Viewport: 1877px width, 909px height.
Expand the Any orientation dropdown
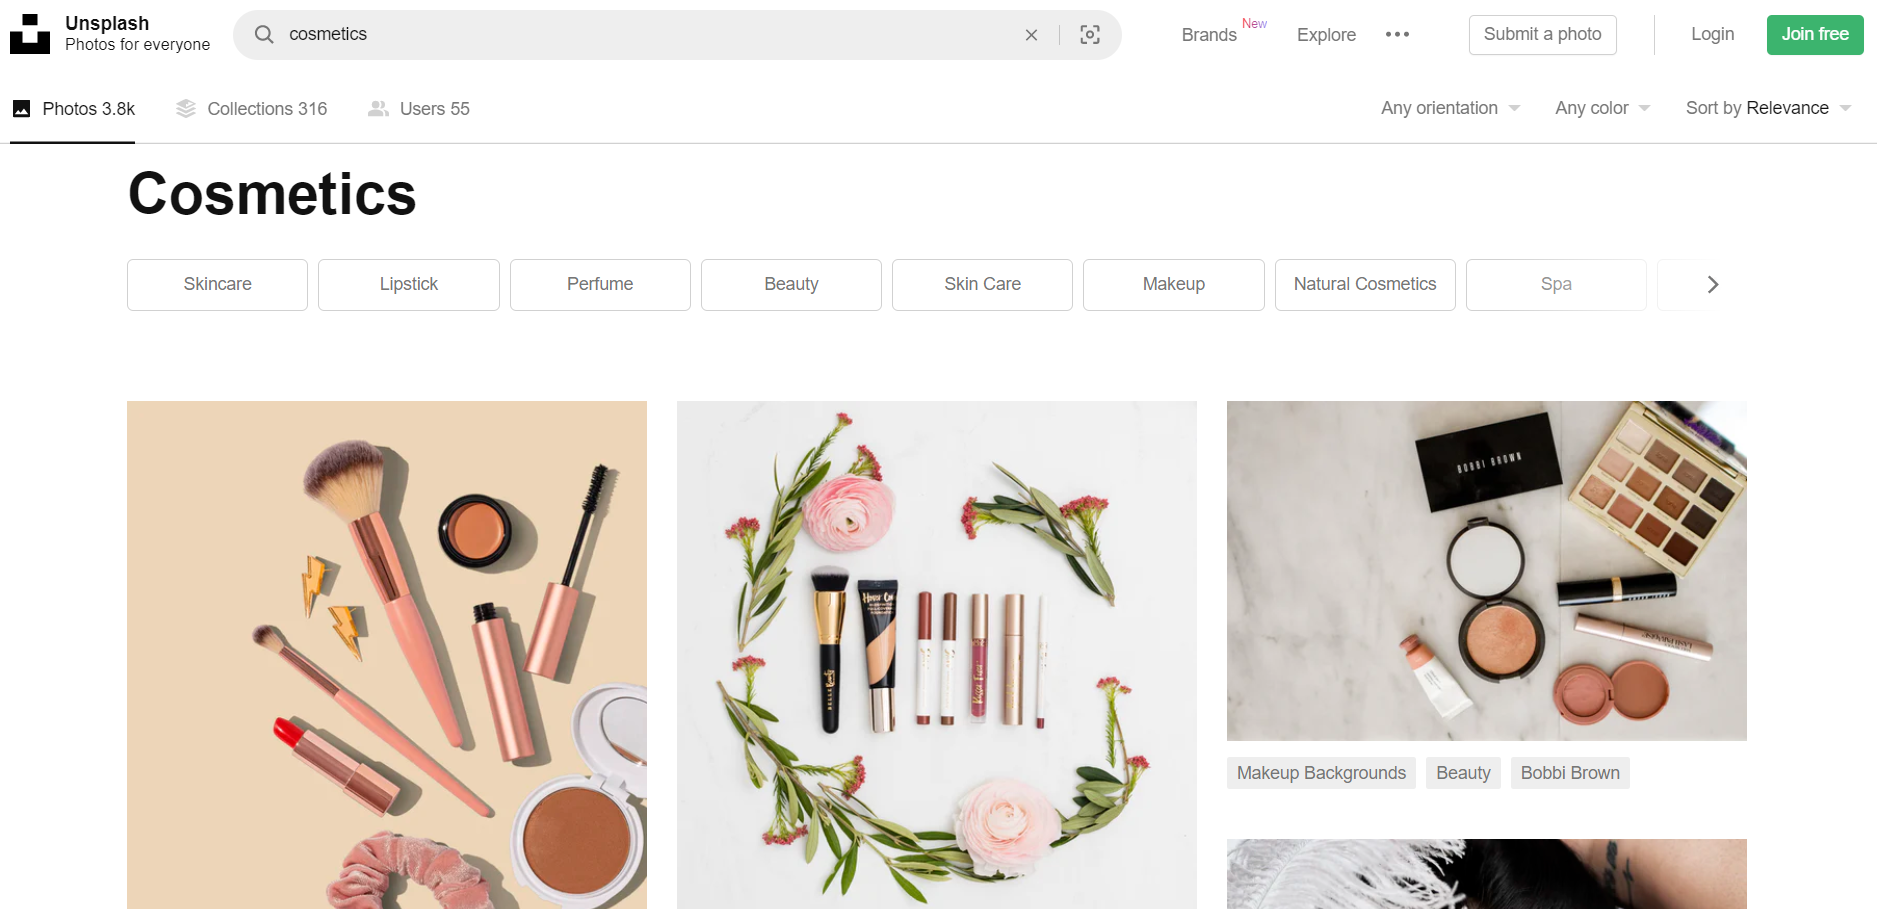pos(1450,108)
